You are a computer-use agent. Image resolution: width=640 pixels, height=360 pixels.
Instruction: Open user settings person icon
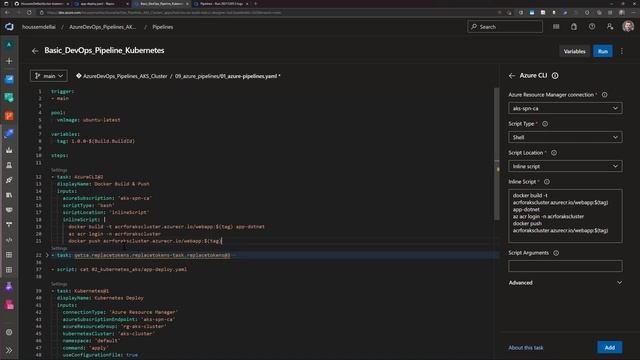tap(610, 27)
